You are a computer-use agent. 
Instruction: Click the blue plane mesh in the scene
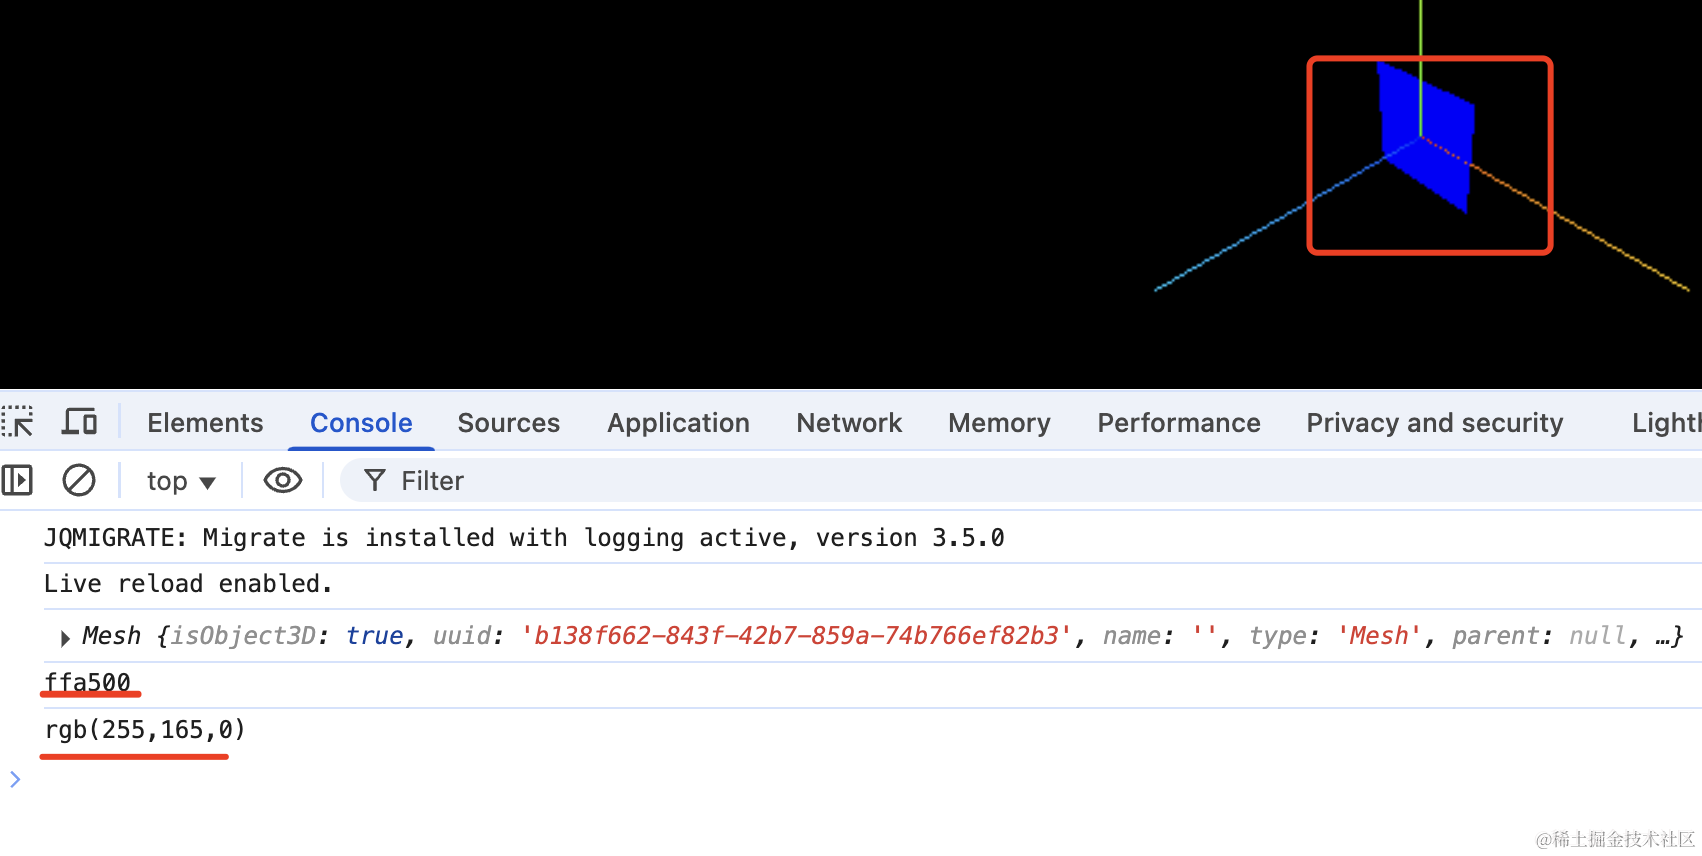point(1425,136)
